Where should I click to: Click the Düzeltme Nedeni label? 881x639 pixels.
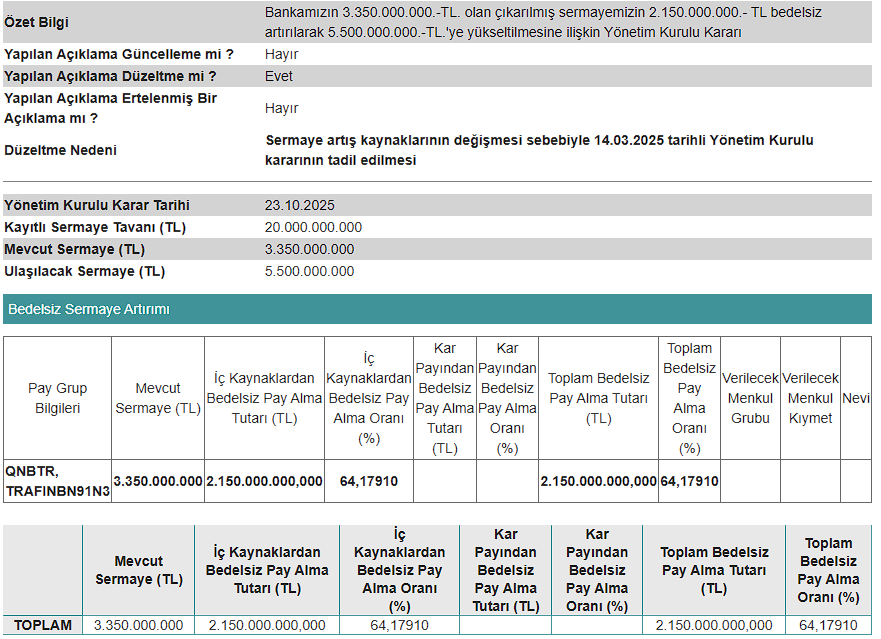click(x=60, y=150)
